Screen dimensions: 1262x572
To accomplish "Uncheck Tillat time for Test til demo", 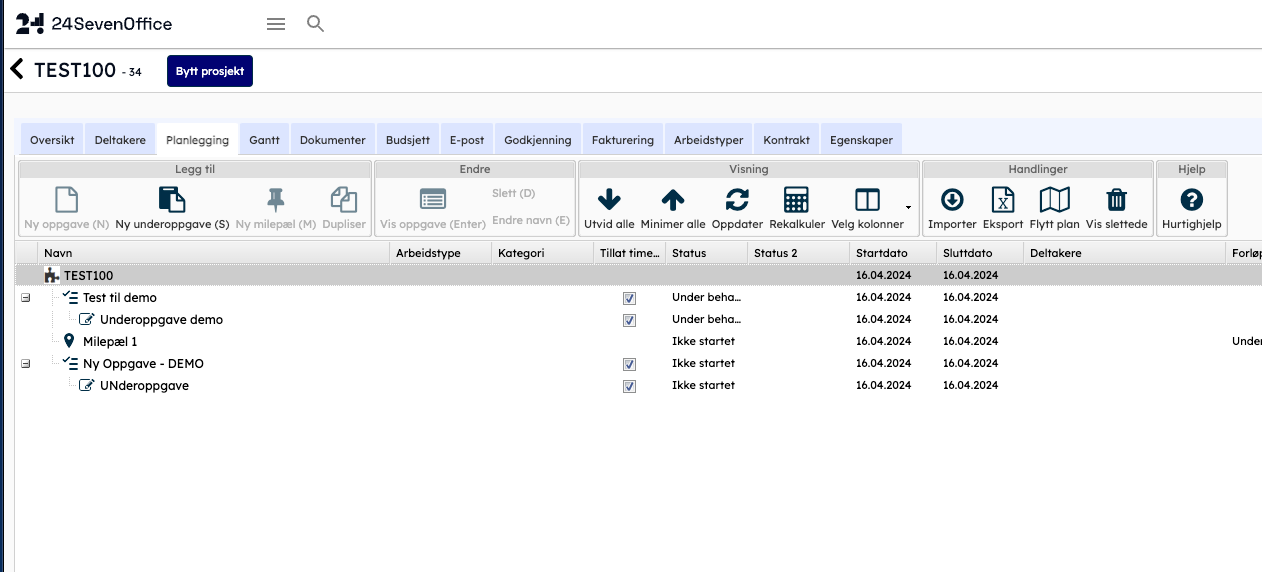I will point(629,298).
